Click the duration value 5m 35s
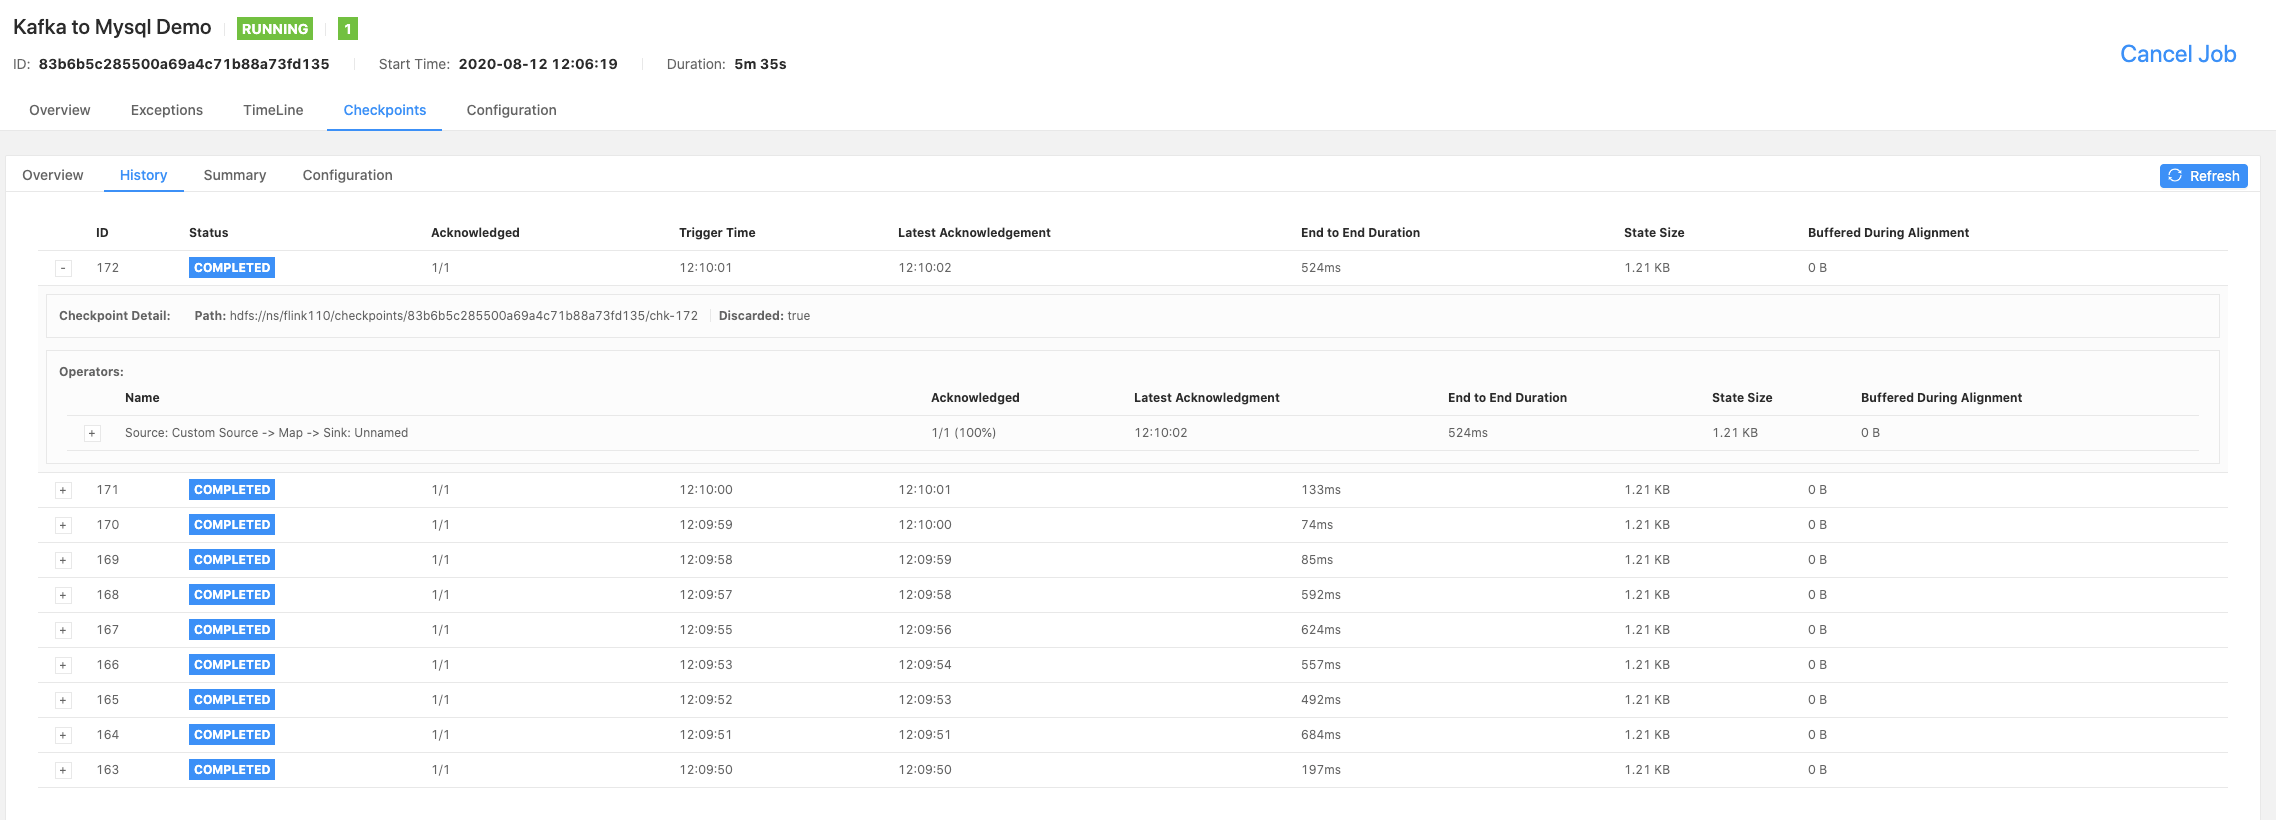 pos(760,64)
